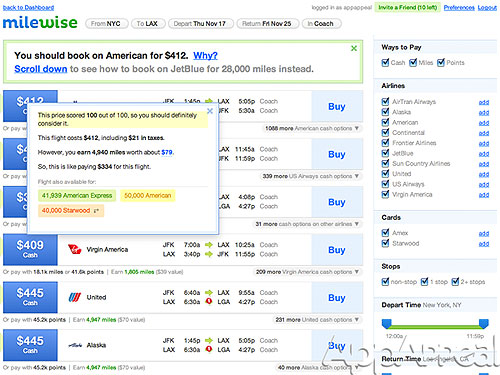This screenshot has width=500, height=375.
Task: Click the United airline logo
Action: 74,297
